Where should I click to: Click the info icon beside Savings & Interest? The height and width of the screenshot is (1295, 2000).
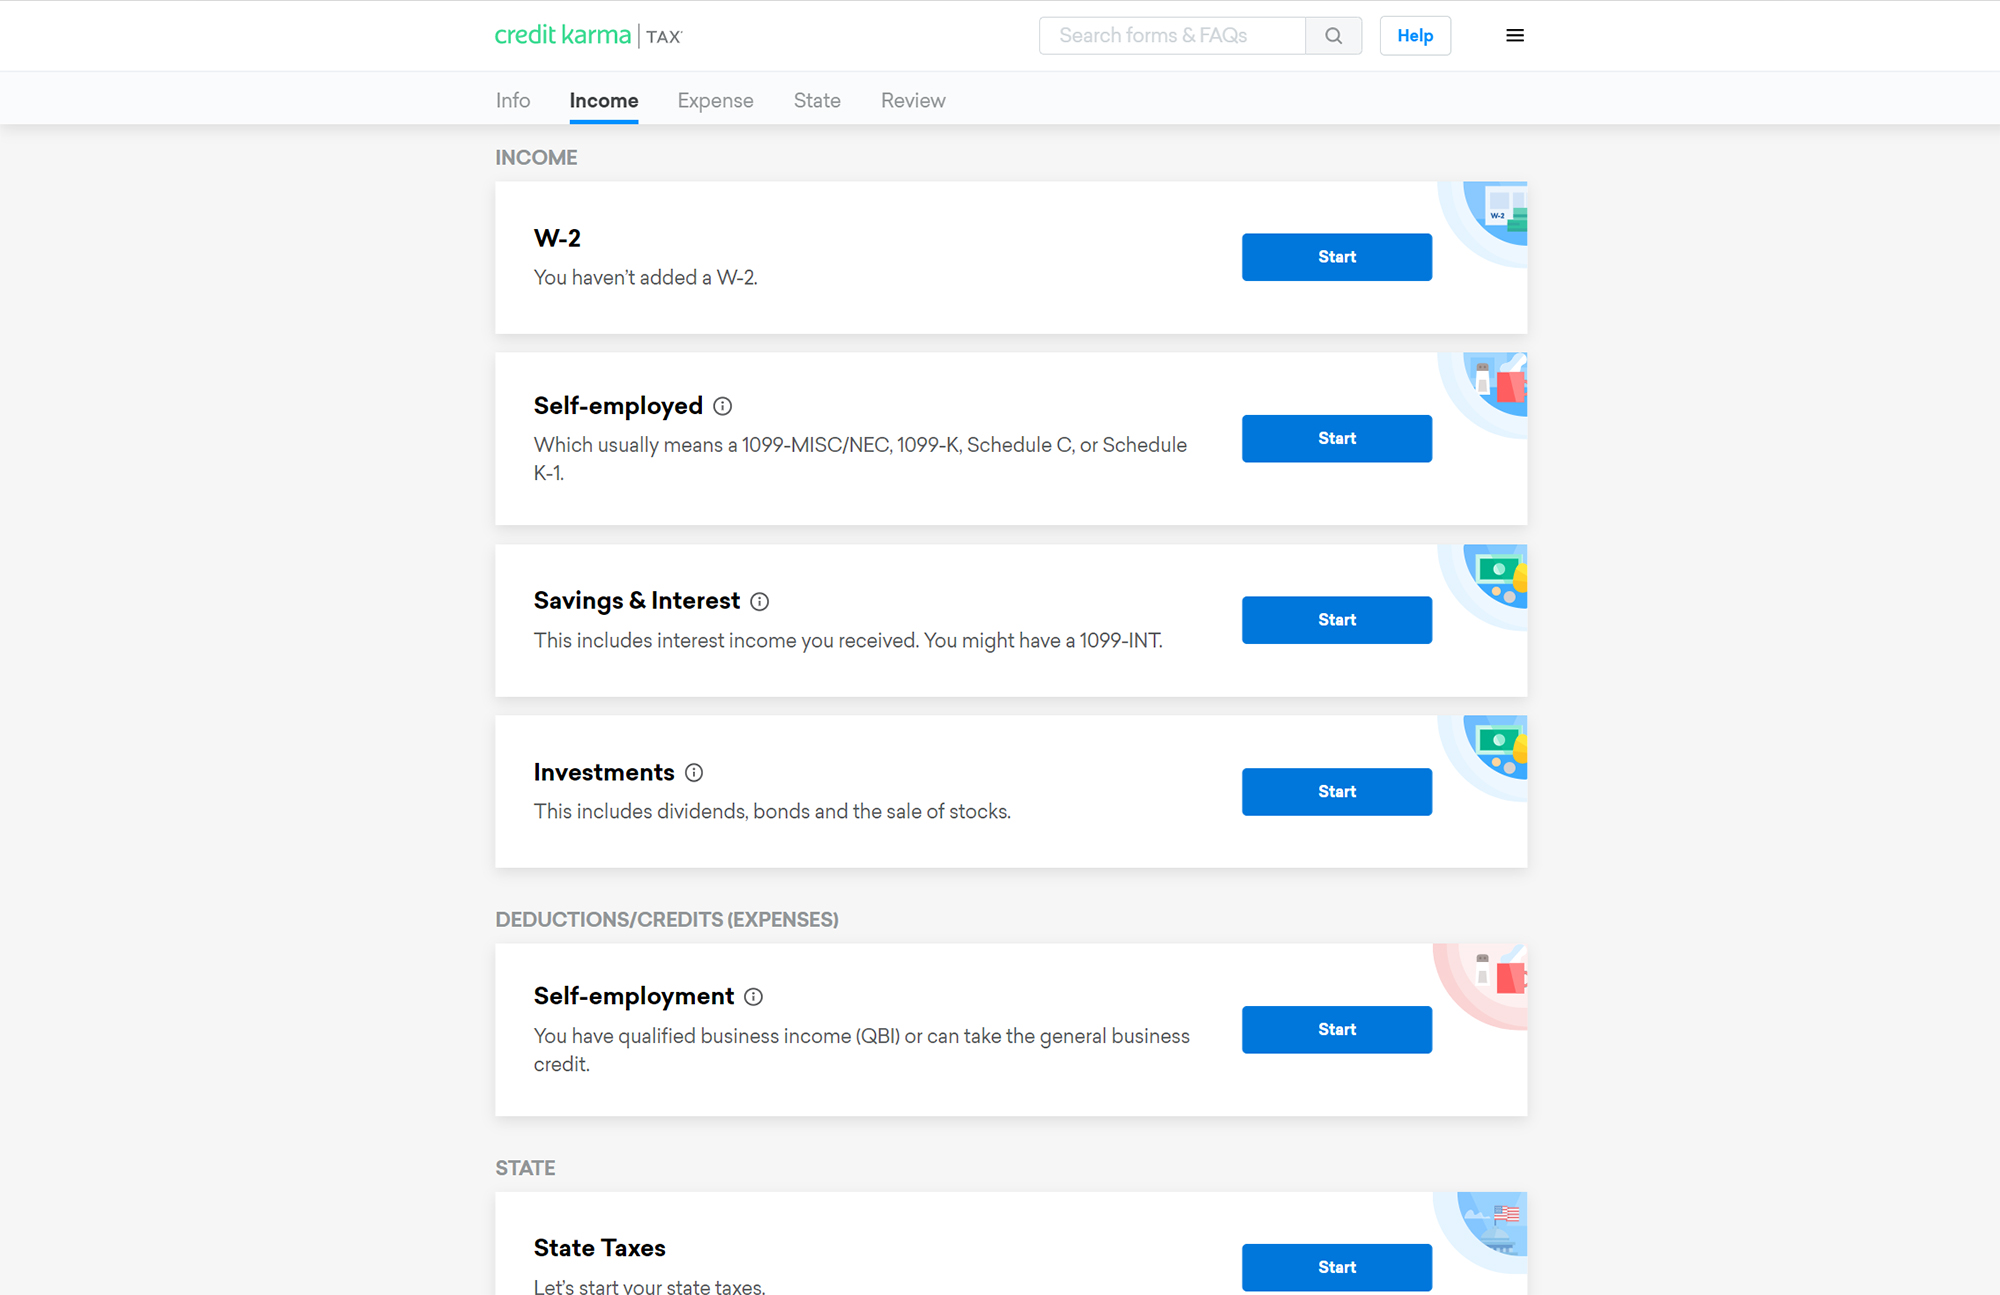click(x=759, y=601)
